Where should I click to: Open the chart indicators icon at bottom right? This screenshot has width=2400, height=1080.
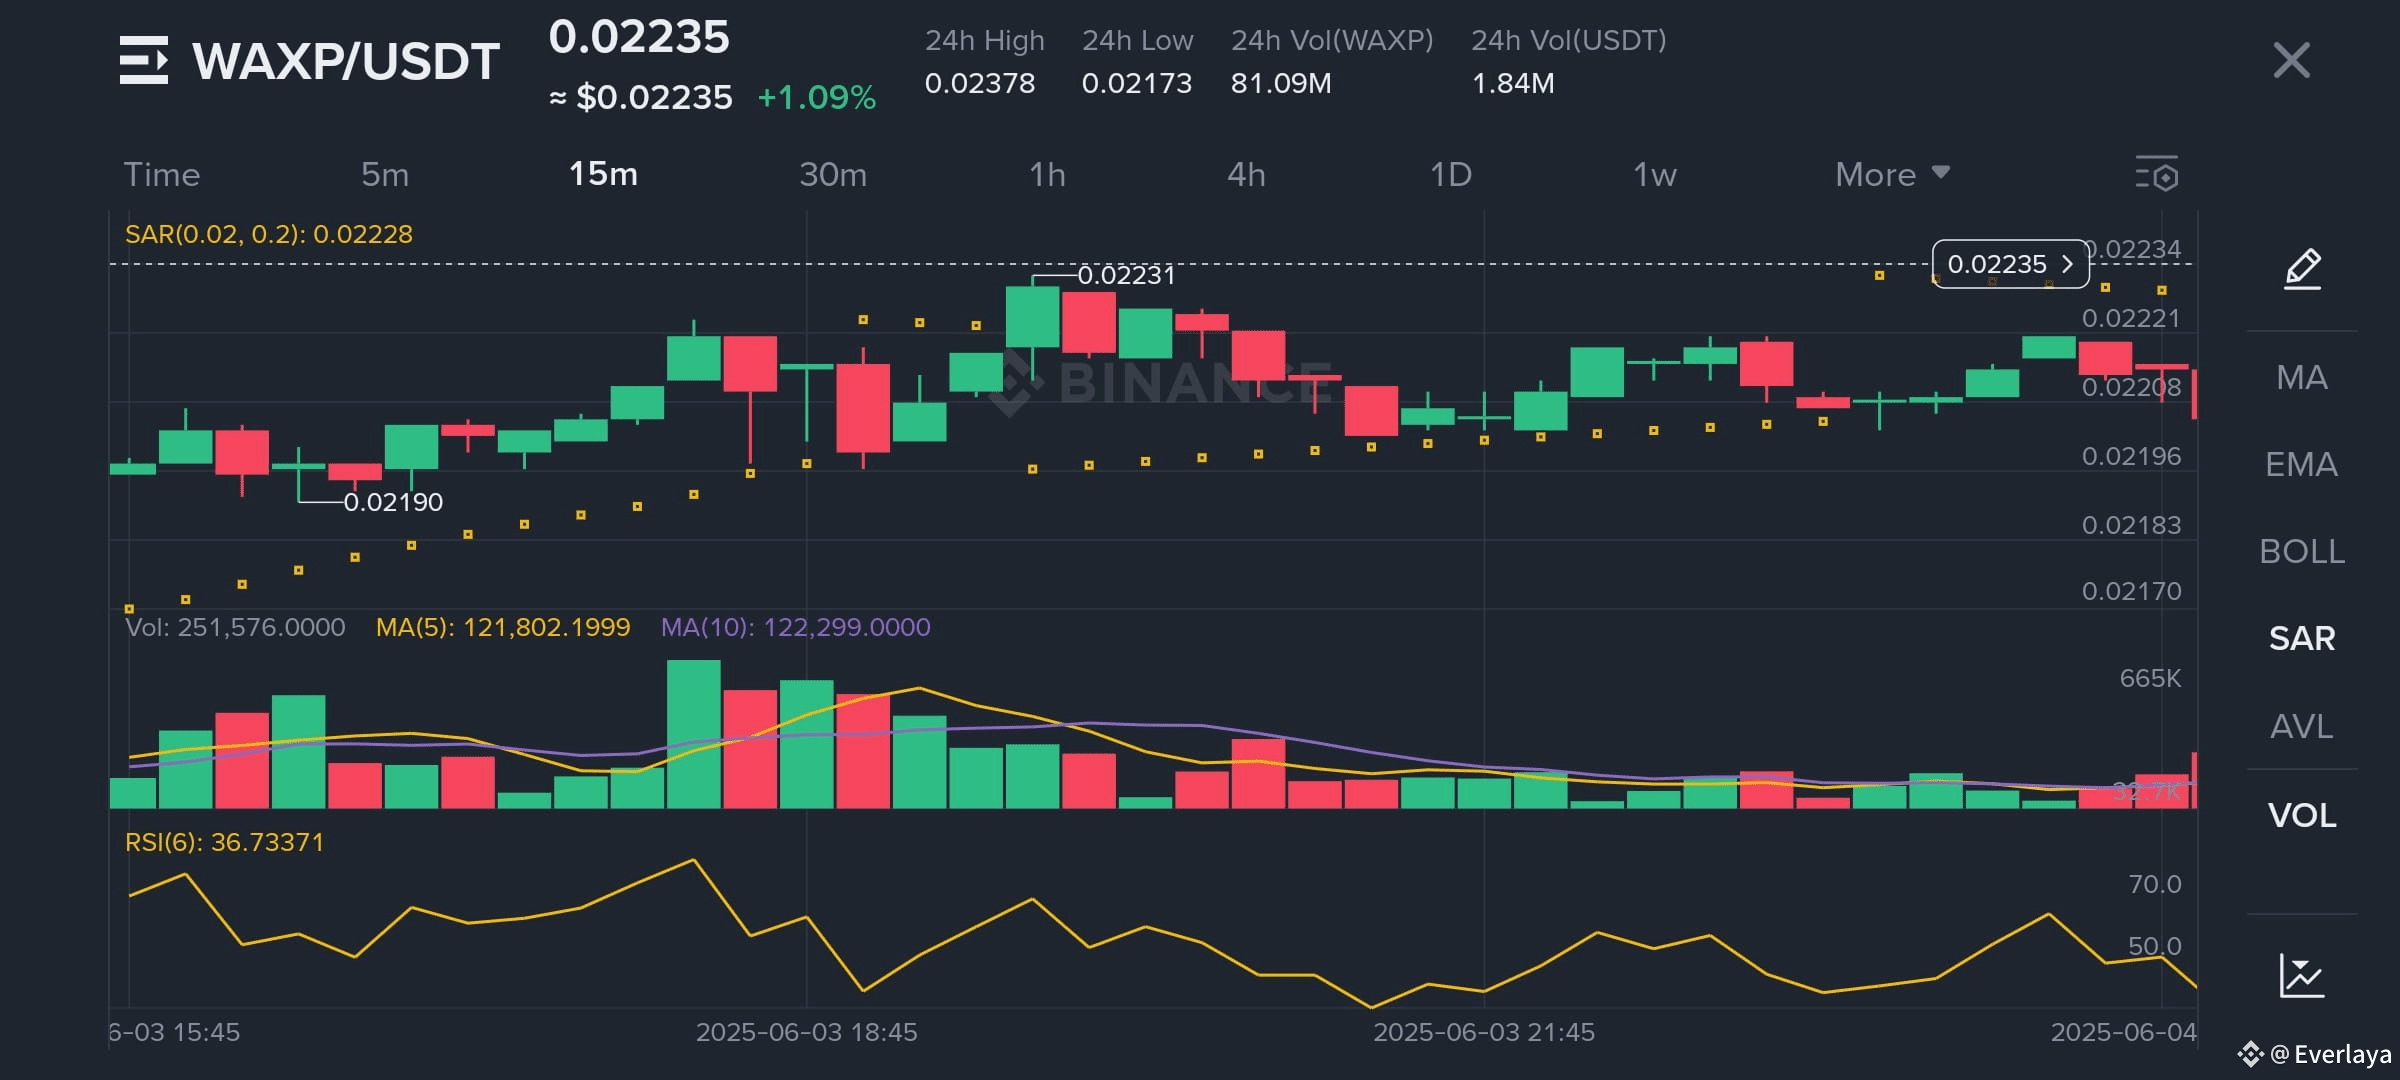click(x=2302, y=975)
